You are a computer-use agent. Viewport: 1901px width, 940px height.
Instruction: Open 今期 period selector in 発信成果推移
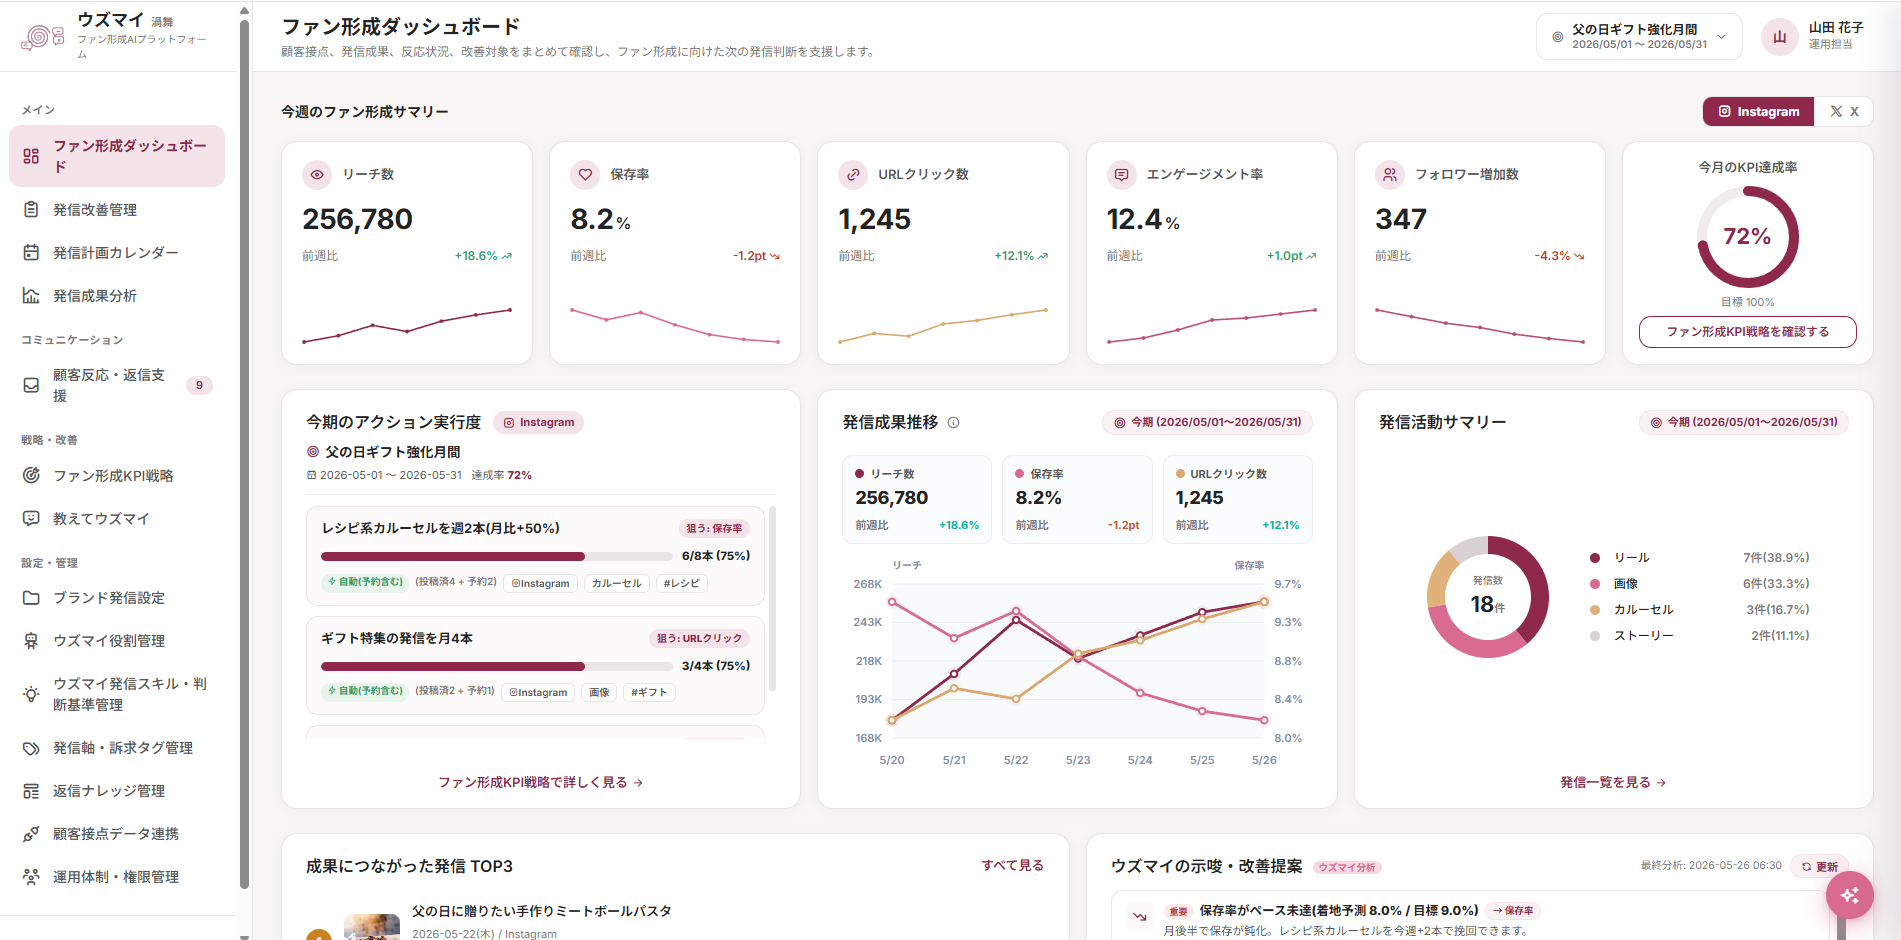click(x=1207, y=423)
